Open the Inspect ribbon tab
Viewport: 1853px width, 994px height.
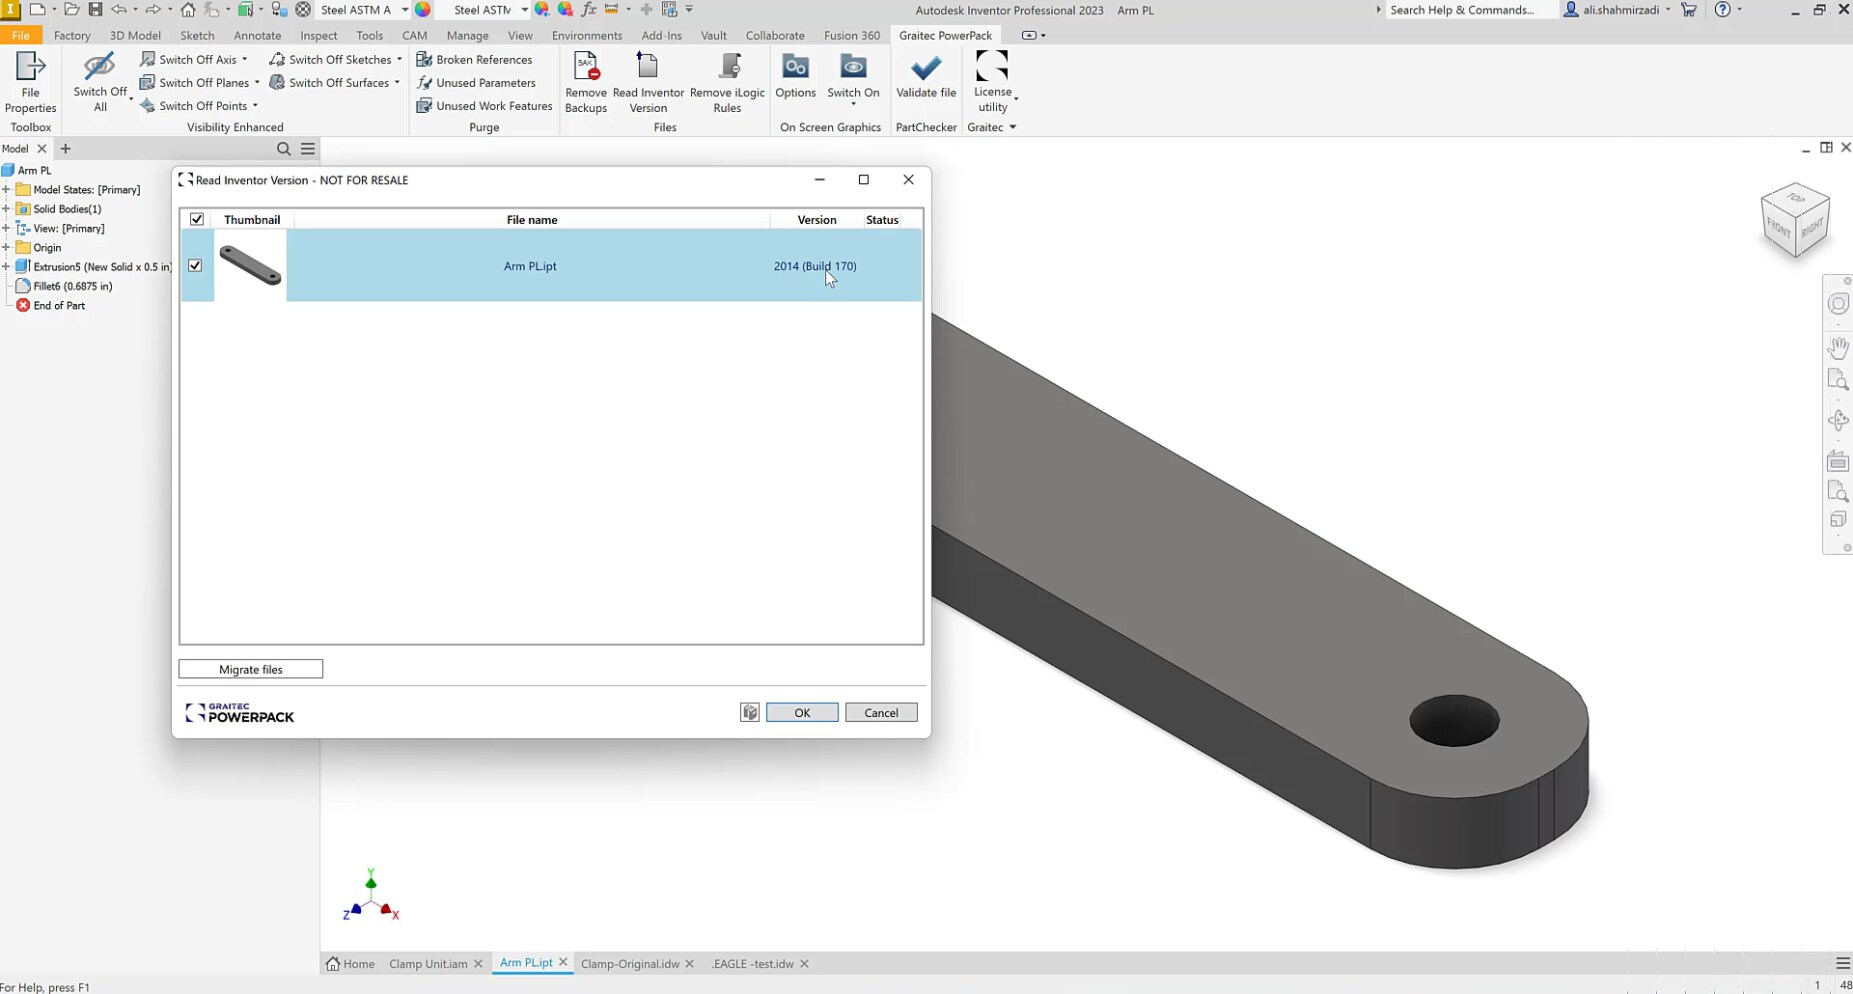319,35
